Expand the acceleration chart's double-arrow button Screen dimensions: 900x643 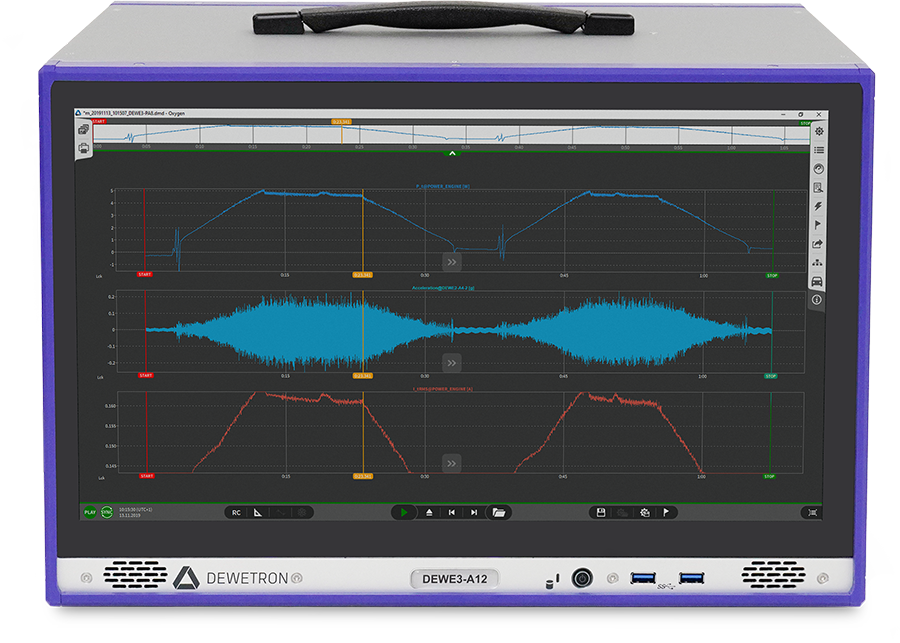click(x=452, y=363)
